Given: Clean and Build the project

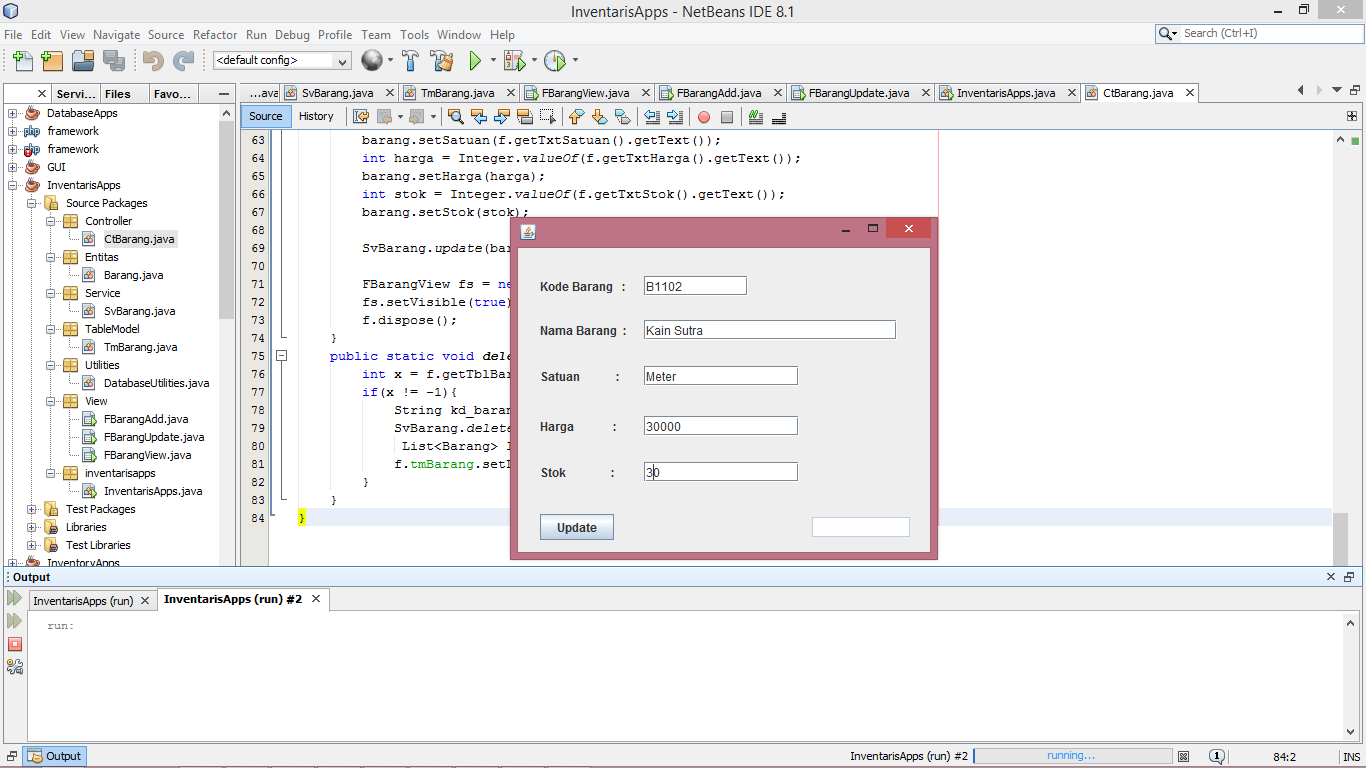Looking at the screenshot, I should (x=441, y=60).
